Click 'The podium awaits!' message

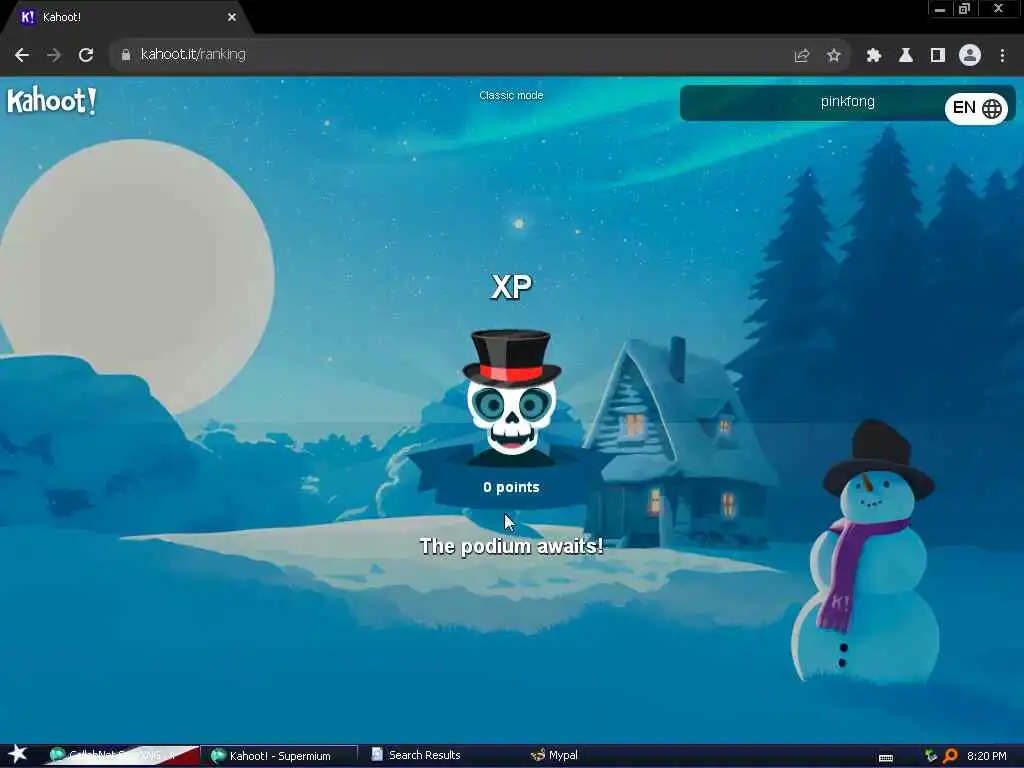pos(511,546)
